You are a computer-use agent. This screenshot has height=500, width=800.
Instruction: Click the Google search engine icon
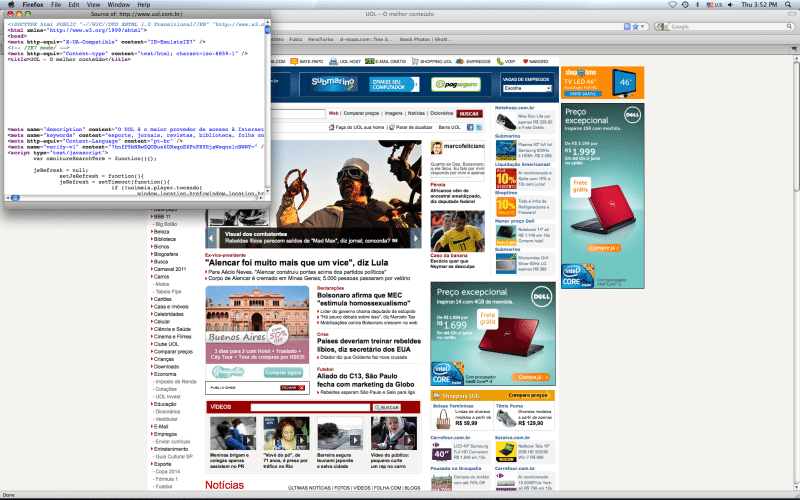click(x=661, y=27)
